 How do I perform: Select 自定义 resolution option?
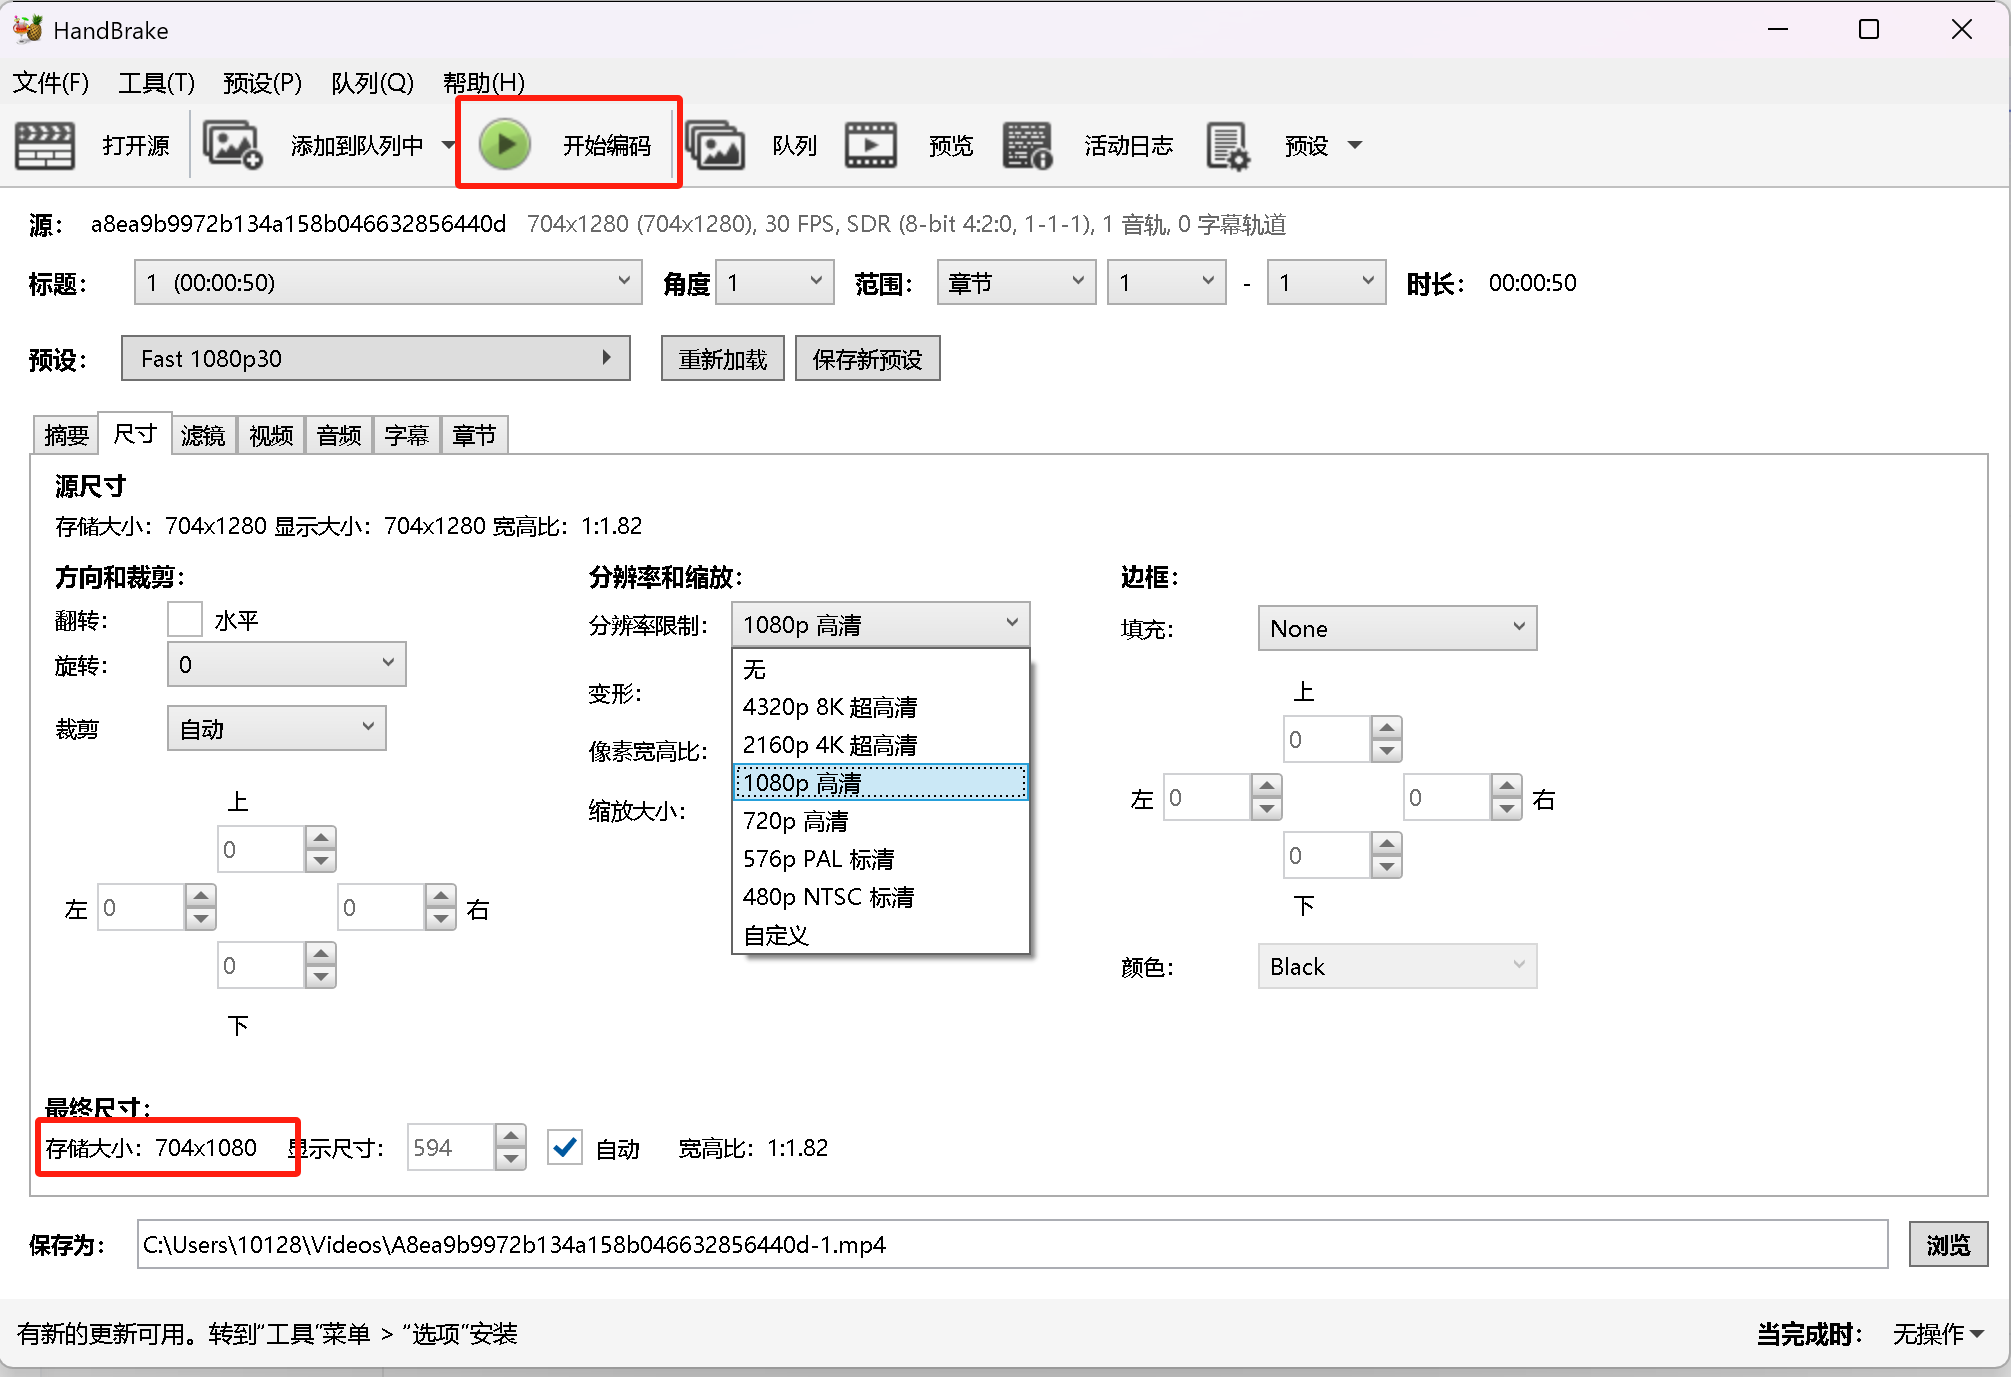point(880,935)
